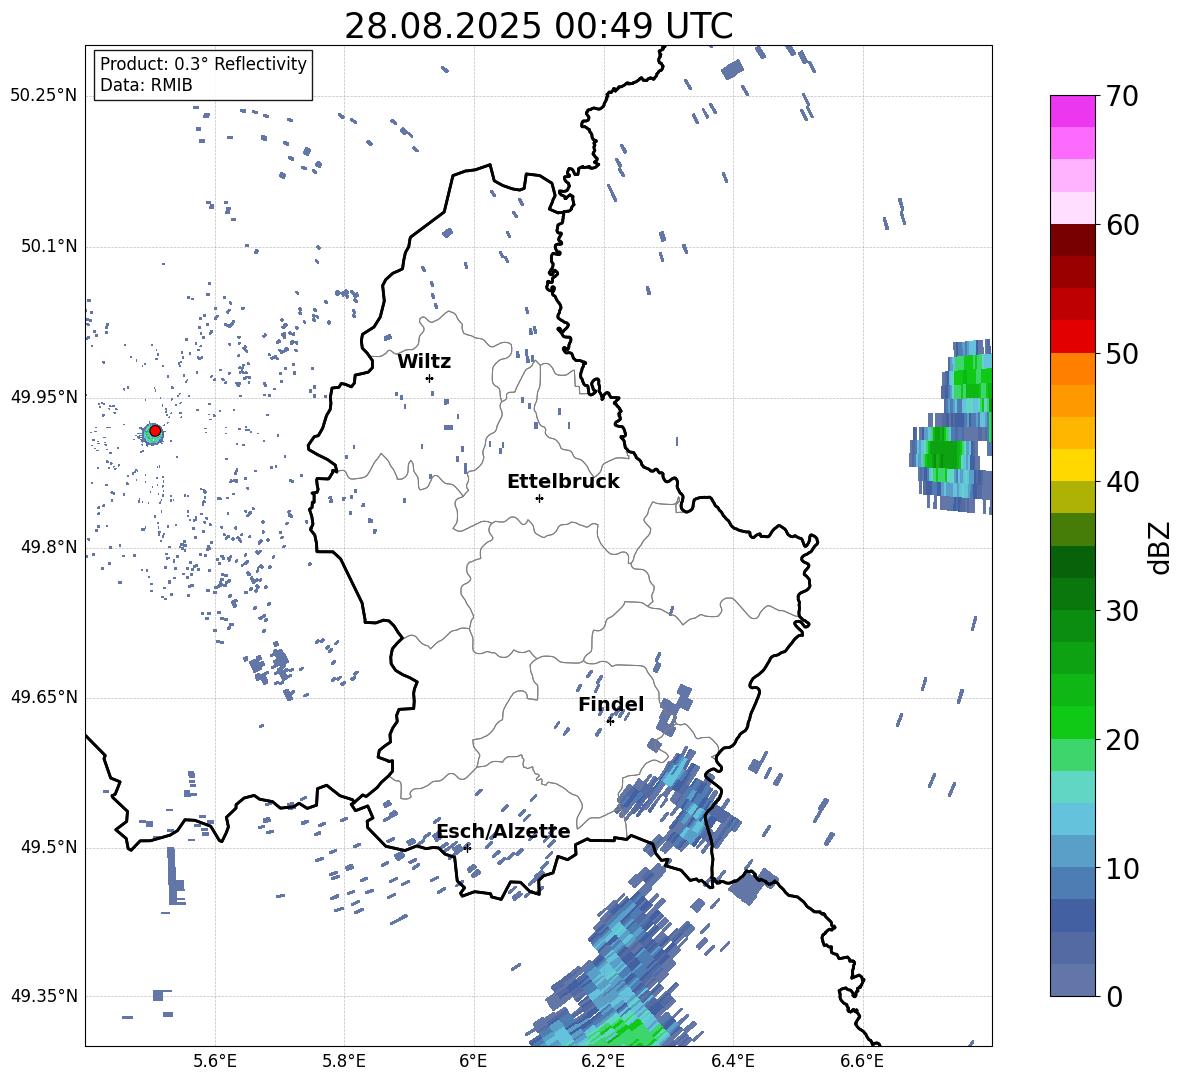
Task: Click the Ettelbruck location cross marker
Action: coord(539,498)
